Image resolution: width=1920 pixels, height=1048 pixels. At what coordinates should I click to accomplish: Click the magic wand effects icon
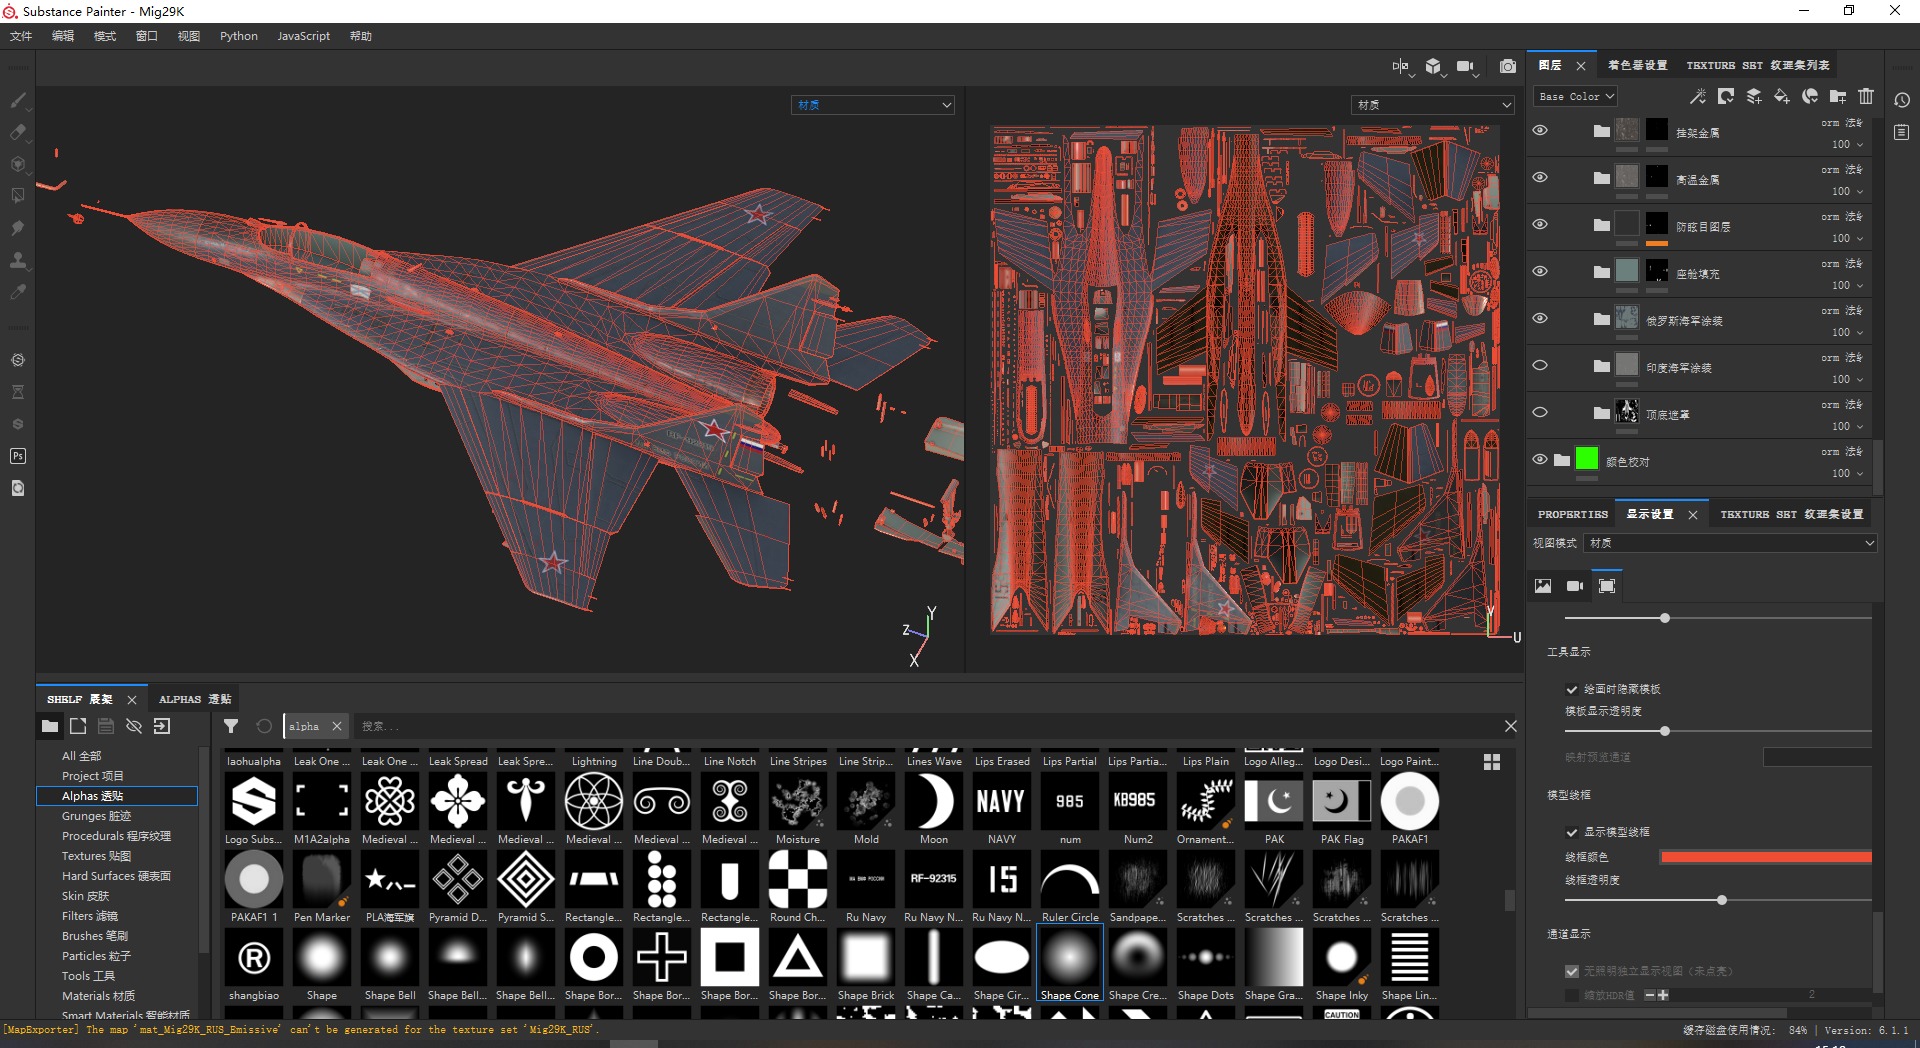click(x=1698, y=96)
